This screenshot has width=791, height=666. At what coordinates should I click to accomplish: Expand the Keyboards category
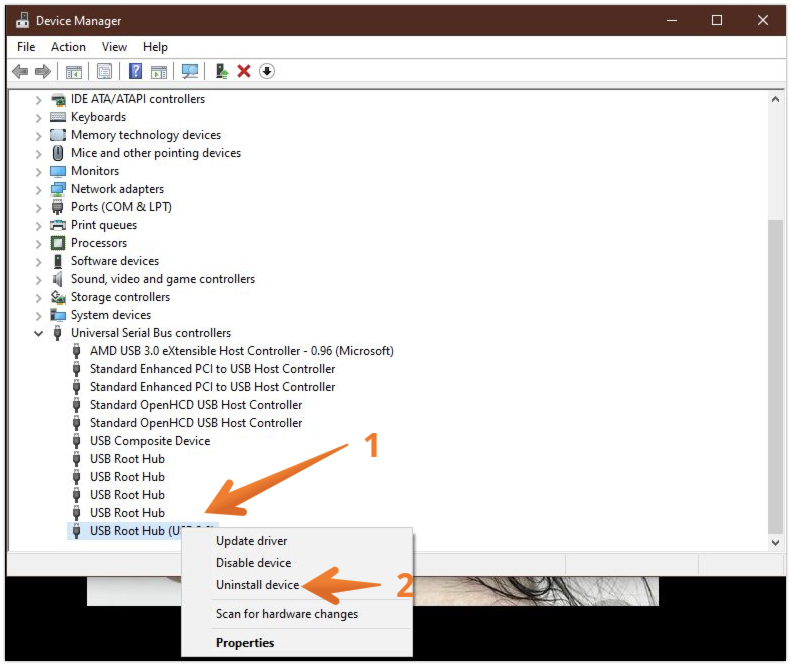coord(39,117)
